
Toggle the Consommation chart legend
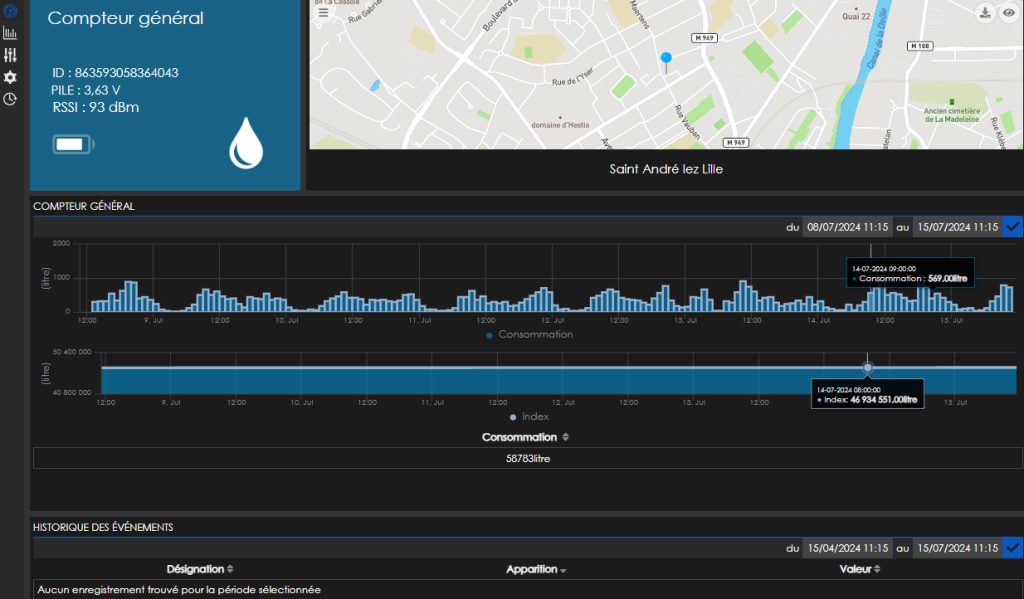coord(530,334)
